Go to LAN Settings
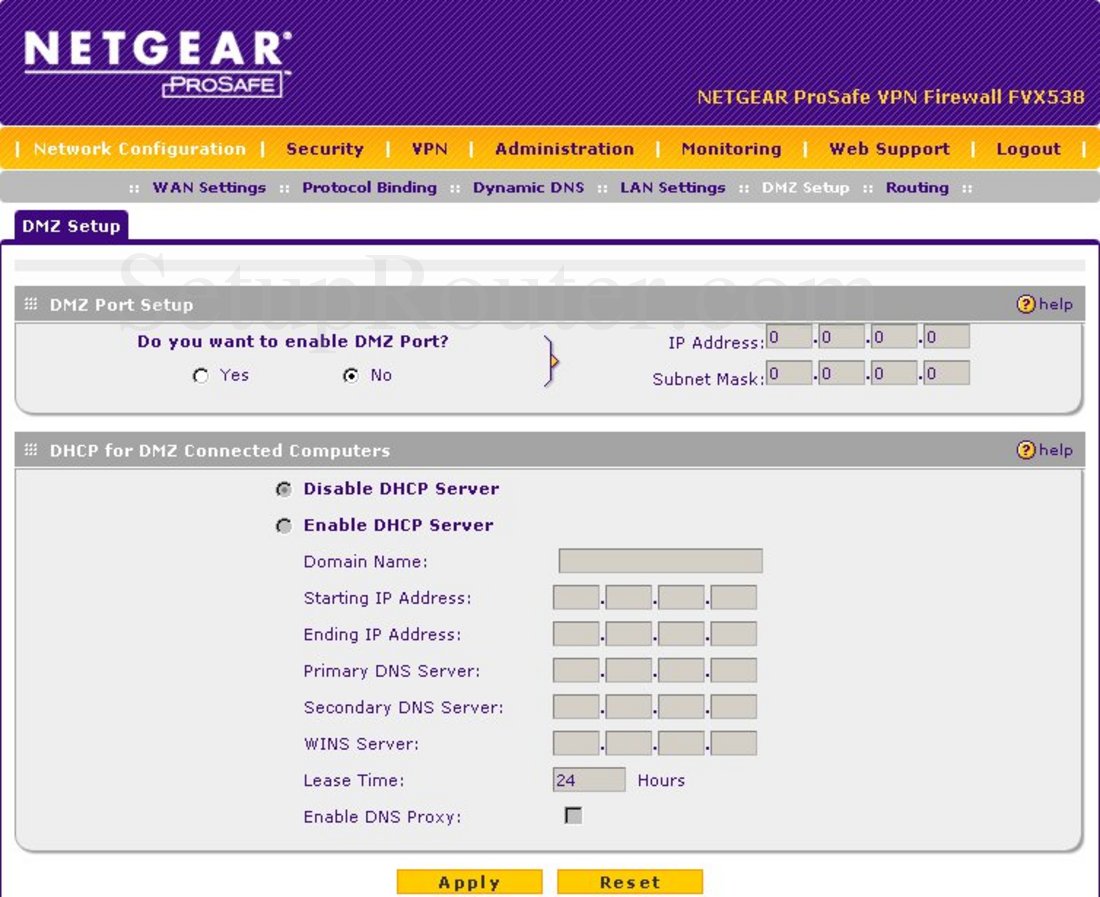 click(672, 187)
